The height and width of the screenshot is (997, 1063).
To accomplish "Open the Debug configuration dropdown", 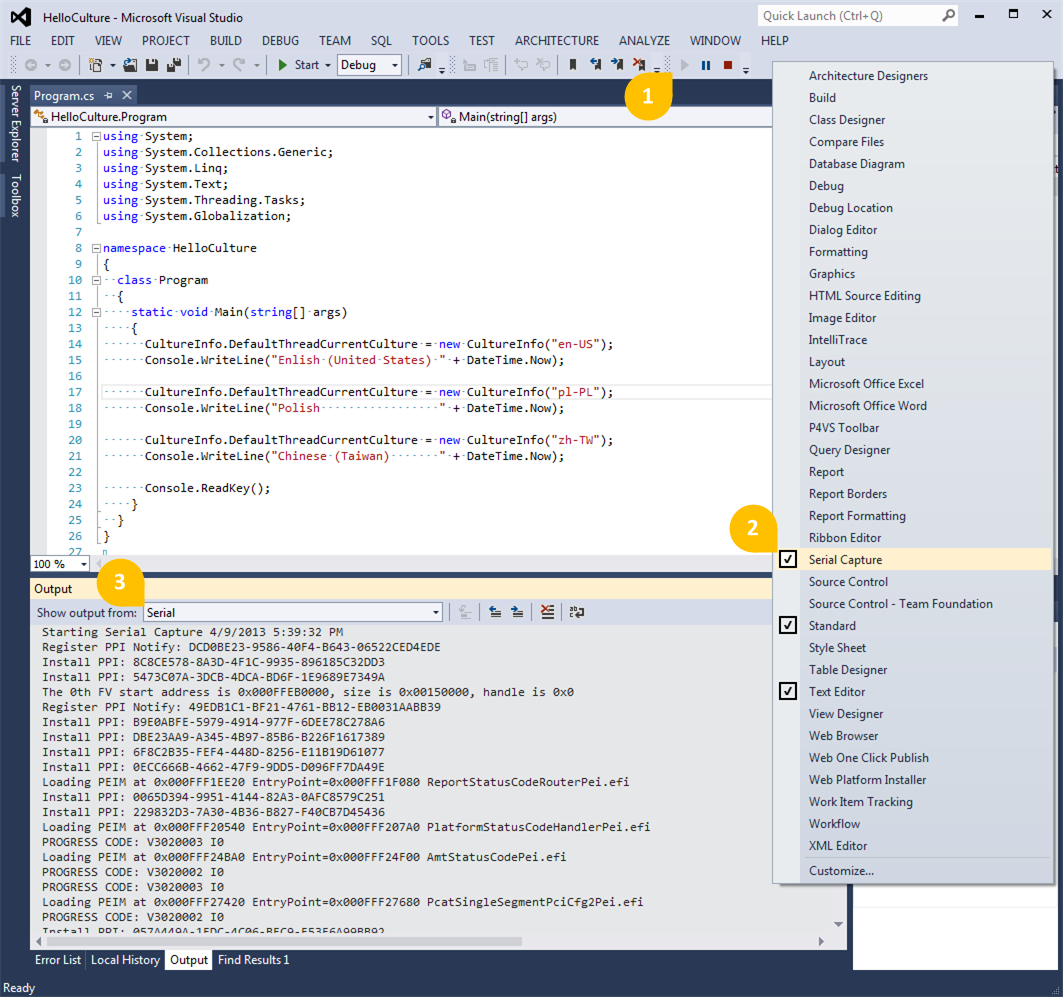I will [x=369, y=65].
